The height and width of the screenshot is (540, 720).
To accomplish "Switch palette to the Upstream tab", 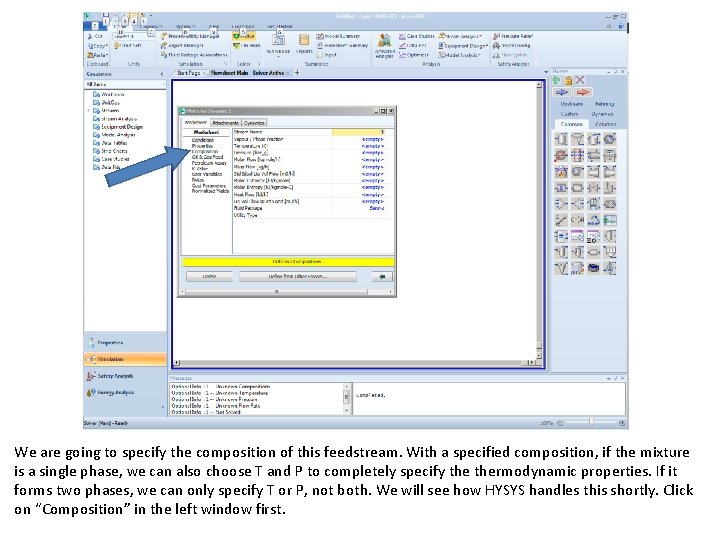I will tap(572, 104).
